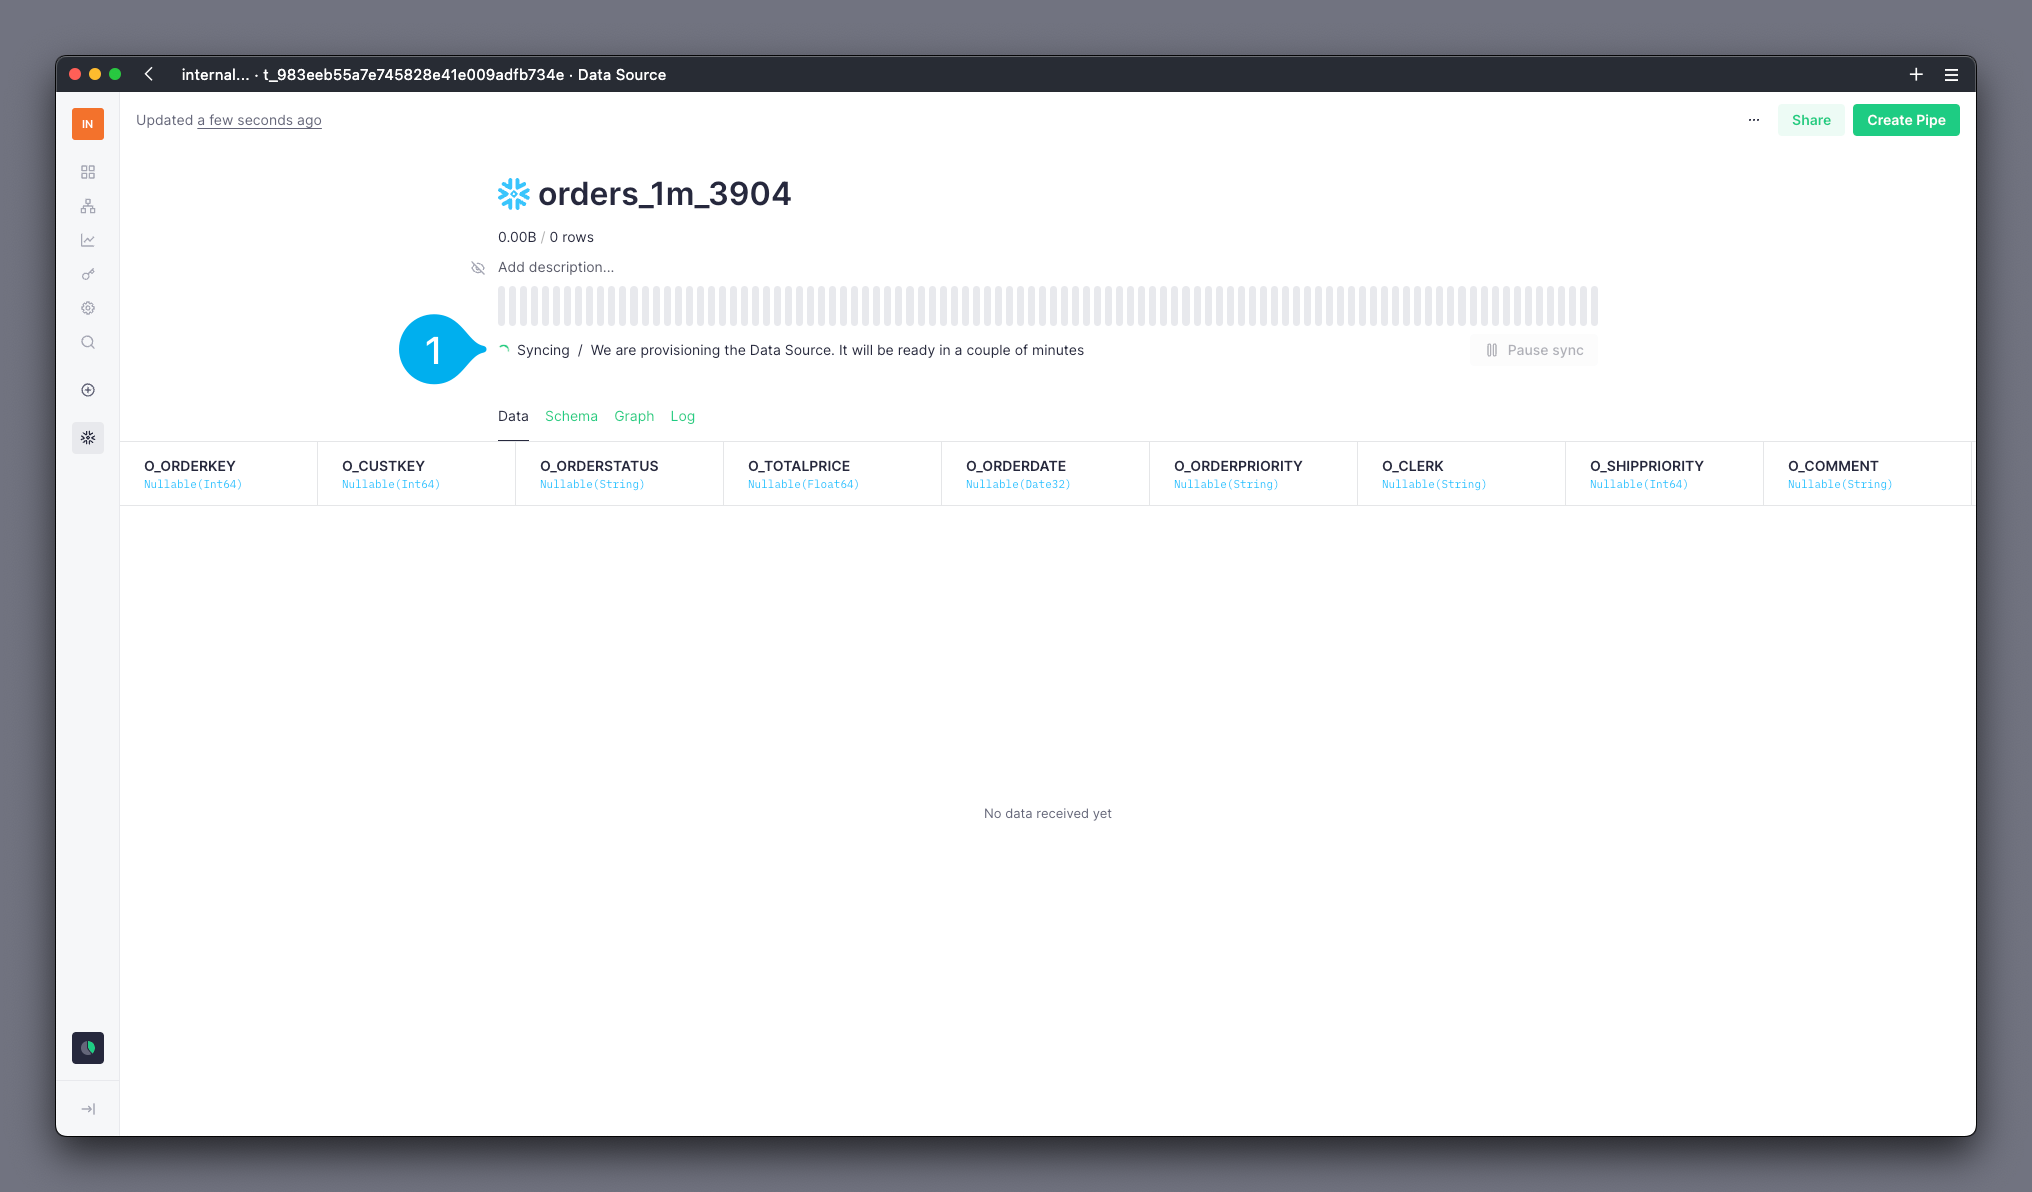
Task: Click the O_ORDERSTATUS column header
Action: [619, 474]
